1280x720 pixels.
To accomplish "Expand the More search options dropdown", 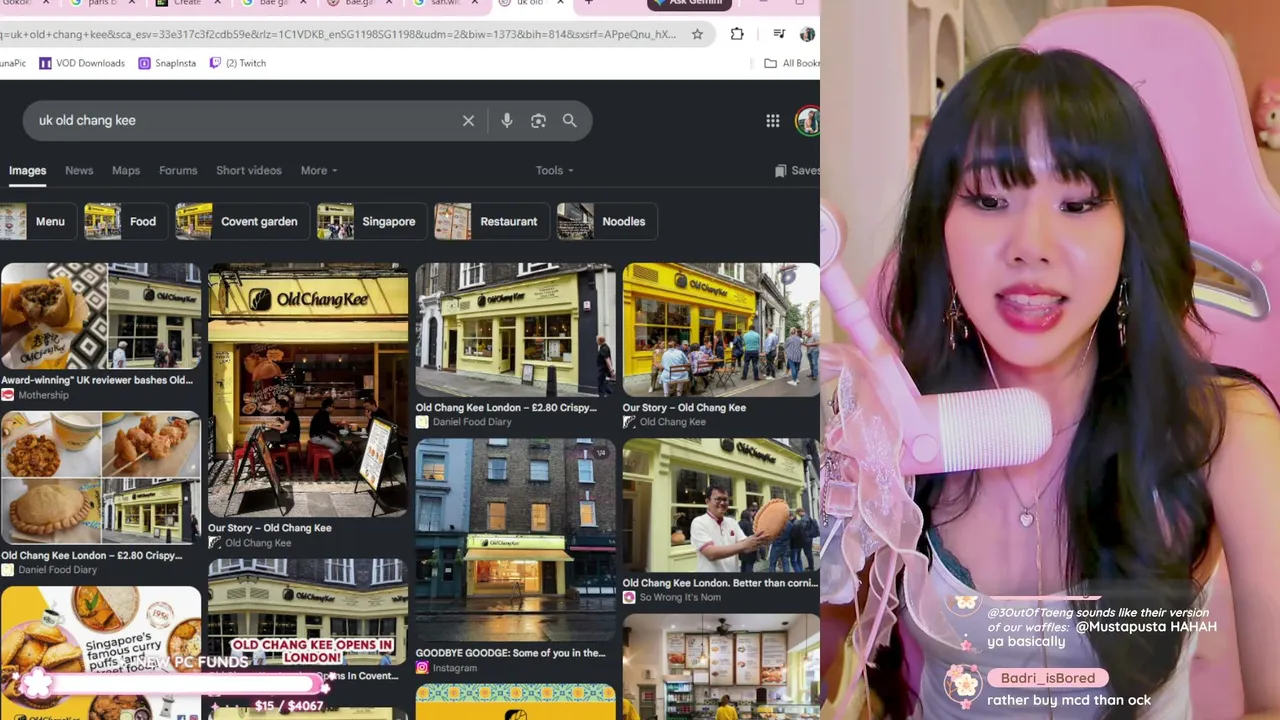I will click(x=319, y=170).
